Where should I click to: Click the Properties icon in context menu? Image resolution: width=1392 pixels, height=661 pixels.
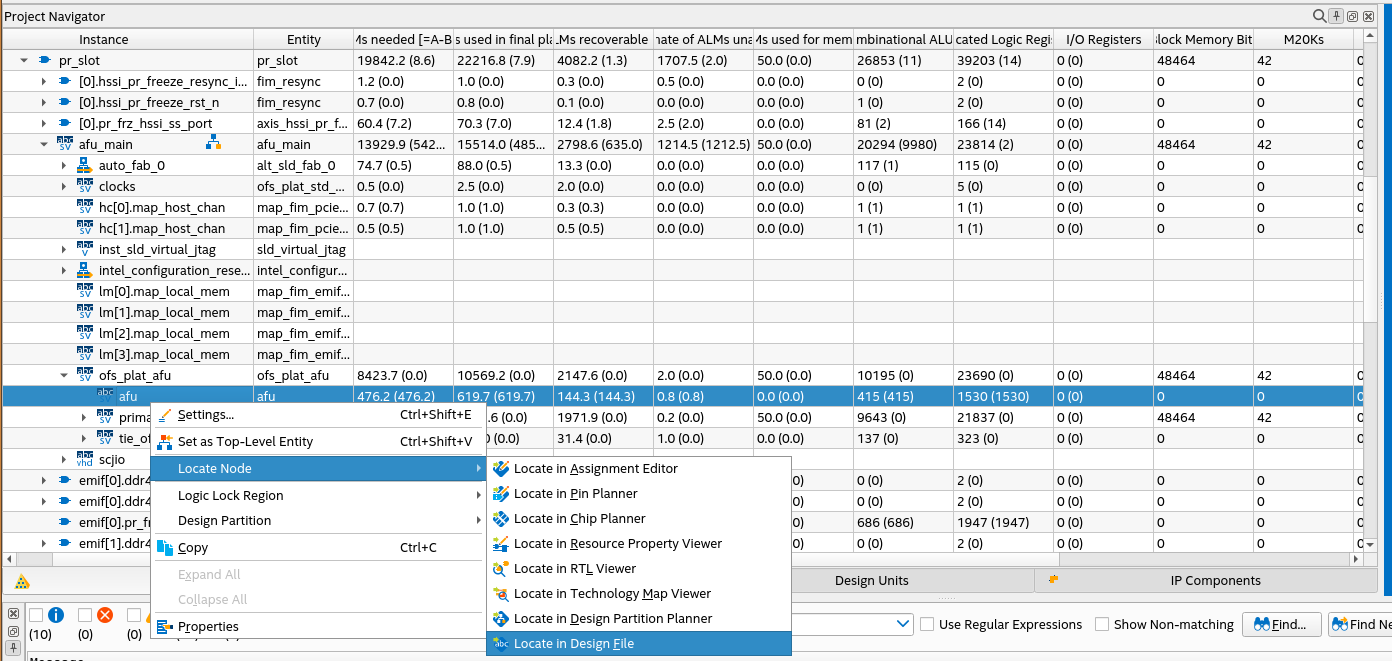tap(165, 627)
